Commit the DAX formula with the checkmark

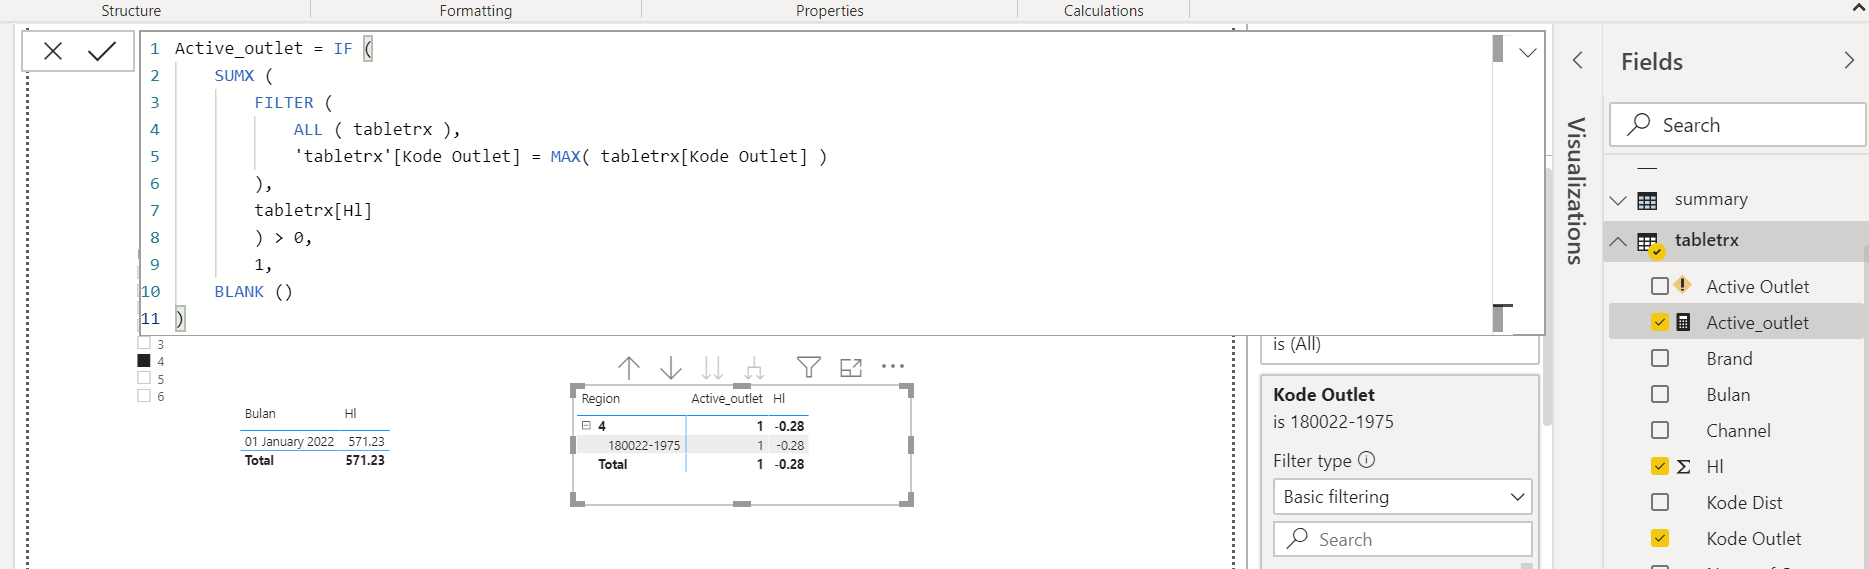coord(102,51)
